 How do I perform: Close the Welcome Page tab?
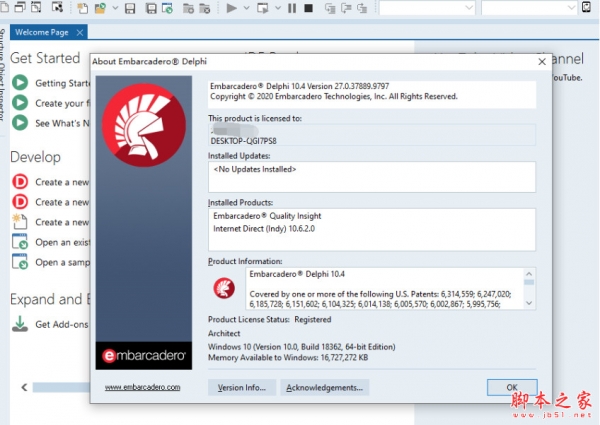80,33
